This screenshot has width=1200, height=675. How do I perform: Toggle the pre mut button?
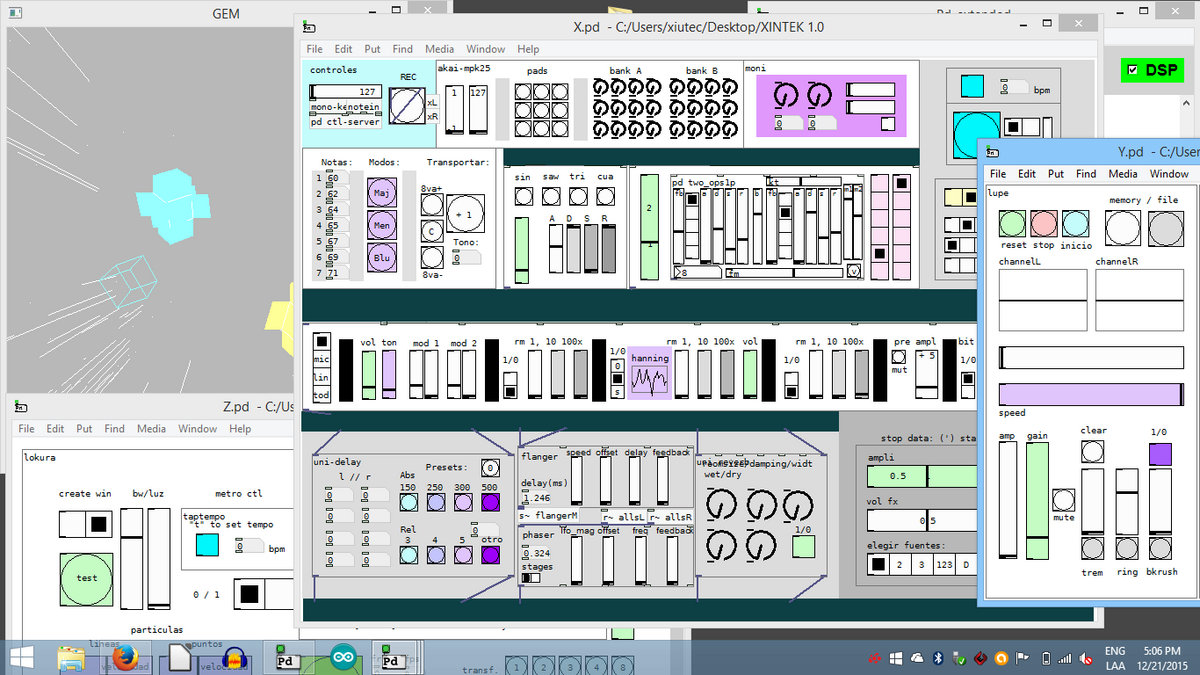pyautogui.click(x=898, y=357)
